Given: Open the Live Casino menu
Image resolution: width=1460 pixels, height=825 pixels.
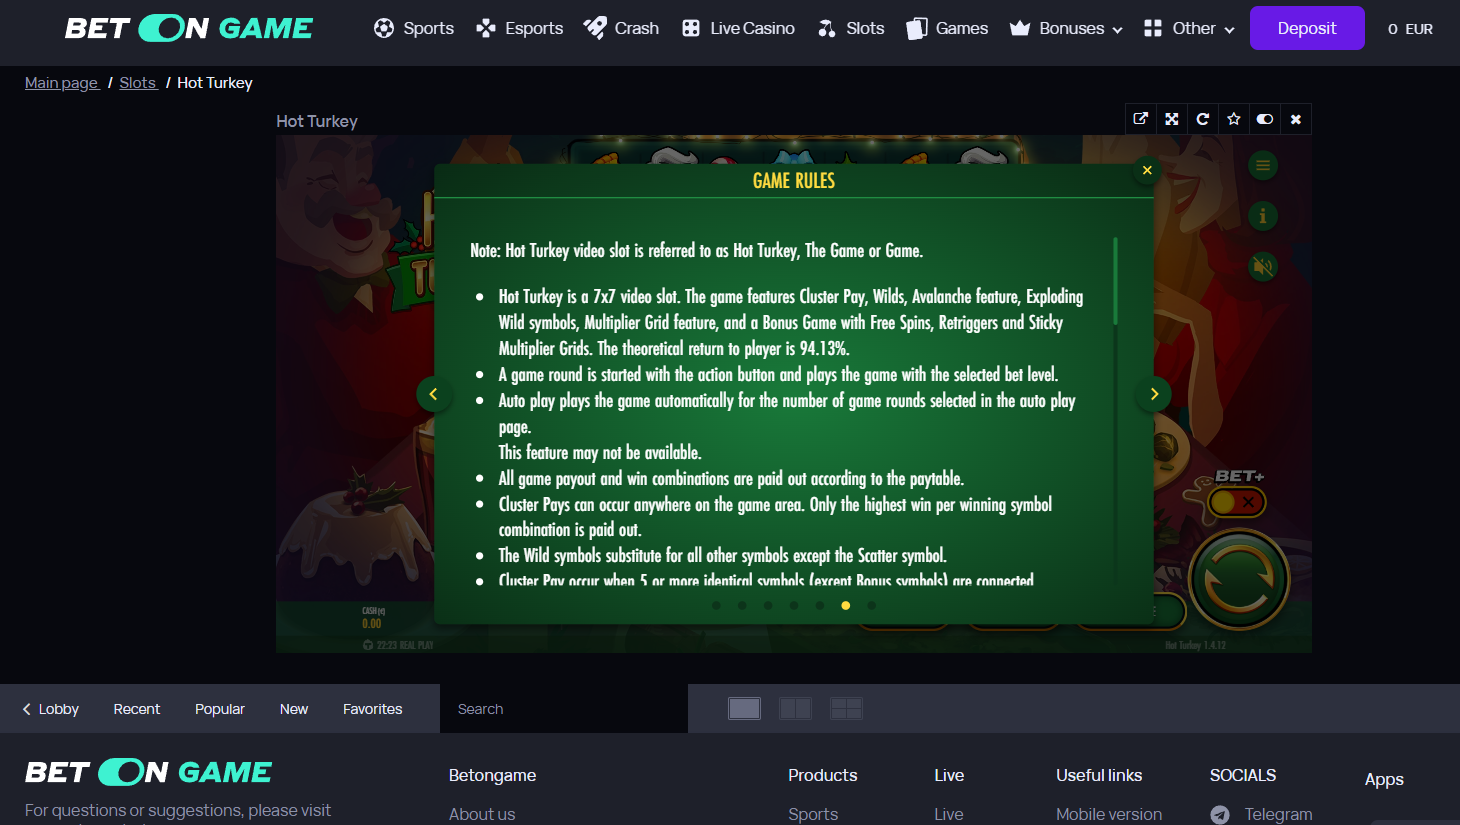Looking at the screenshot, I should tap(738, 28).
